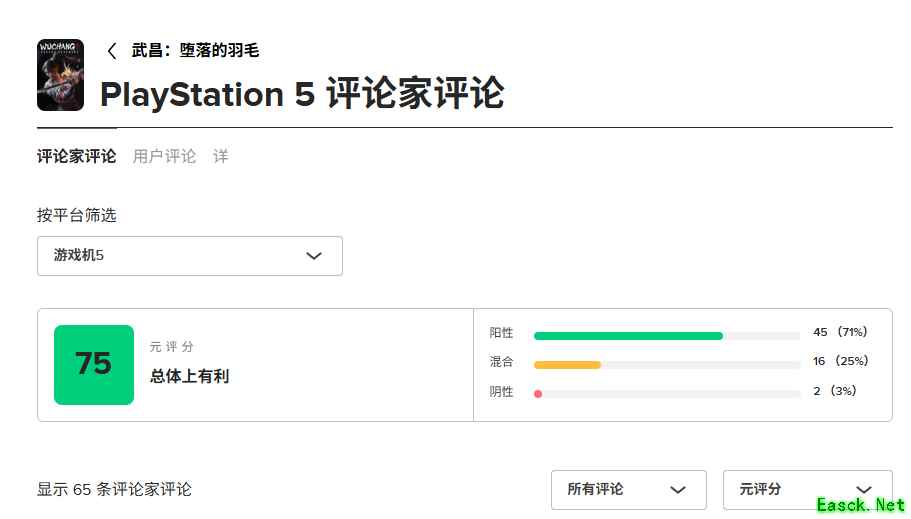Click the green 阳性 reviews bar
This screenshot has width=911, height=519.
(628, 336)
